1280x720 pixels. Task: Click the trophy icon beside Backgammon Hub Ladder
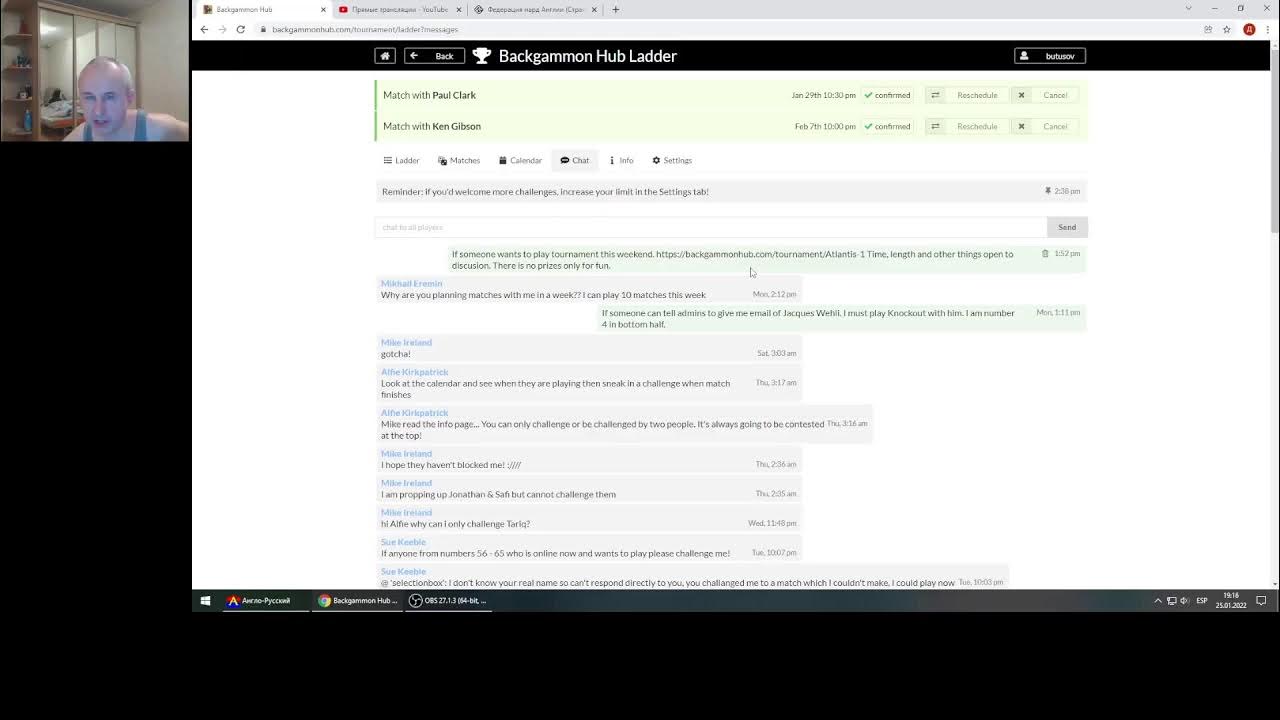tap(482, 56)
